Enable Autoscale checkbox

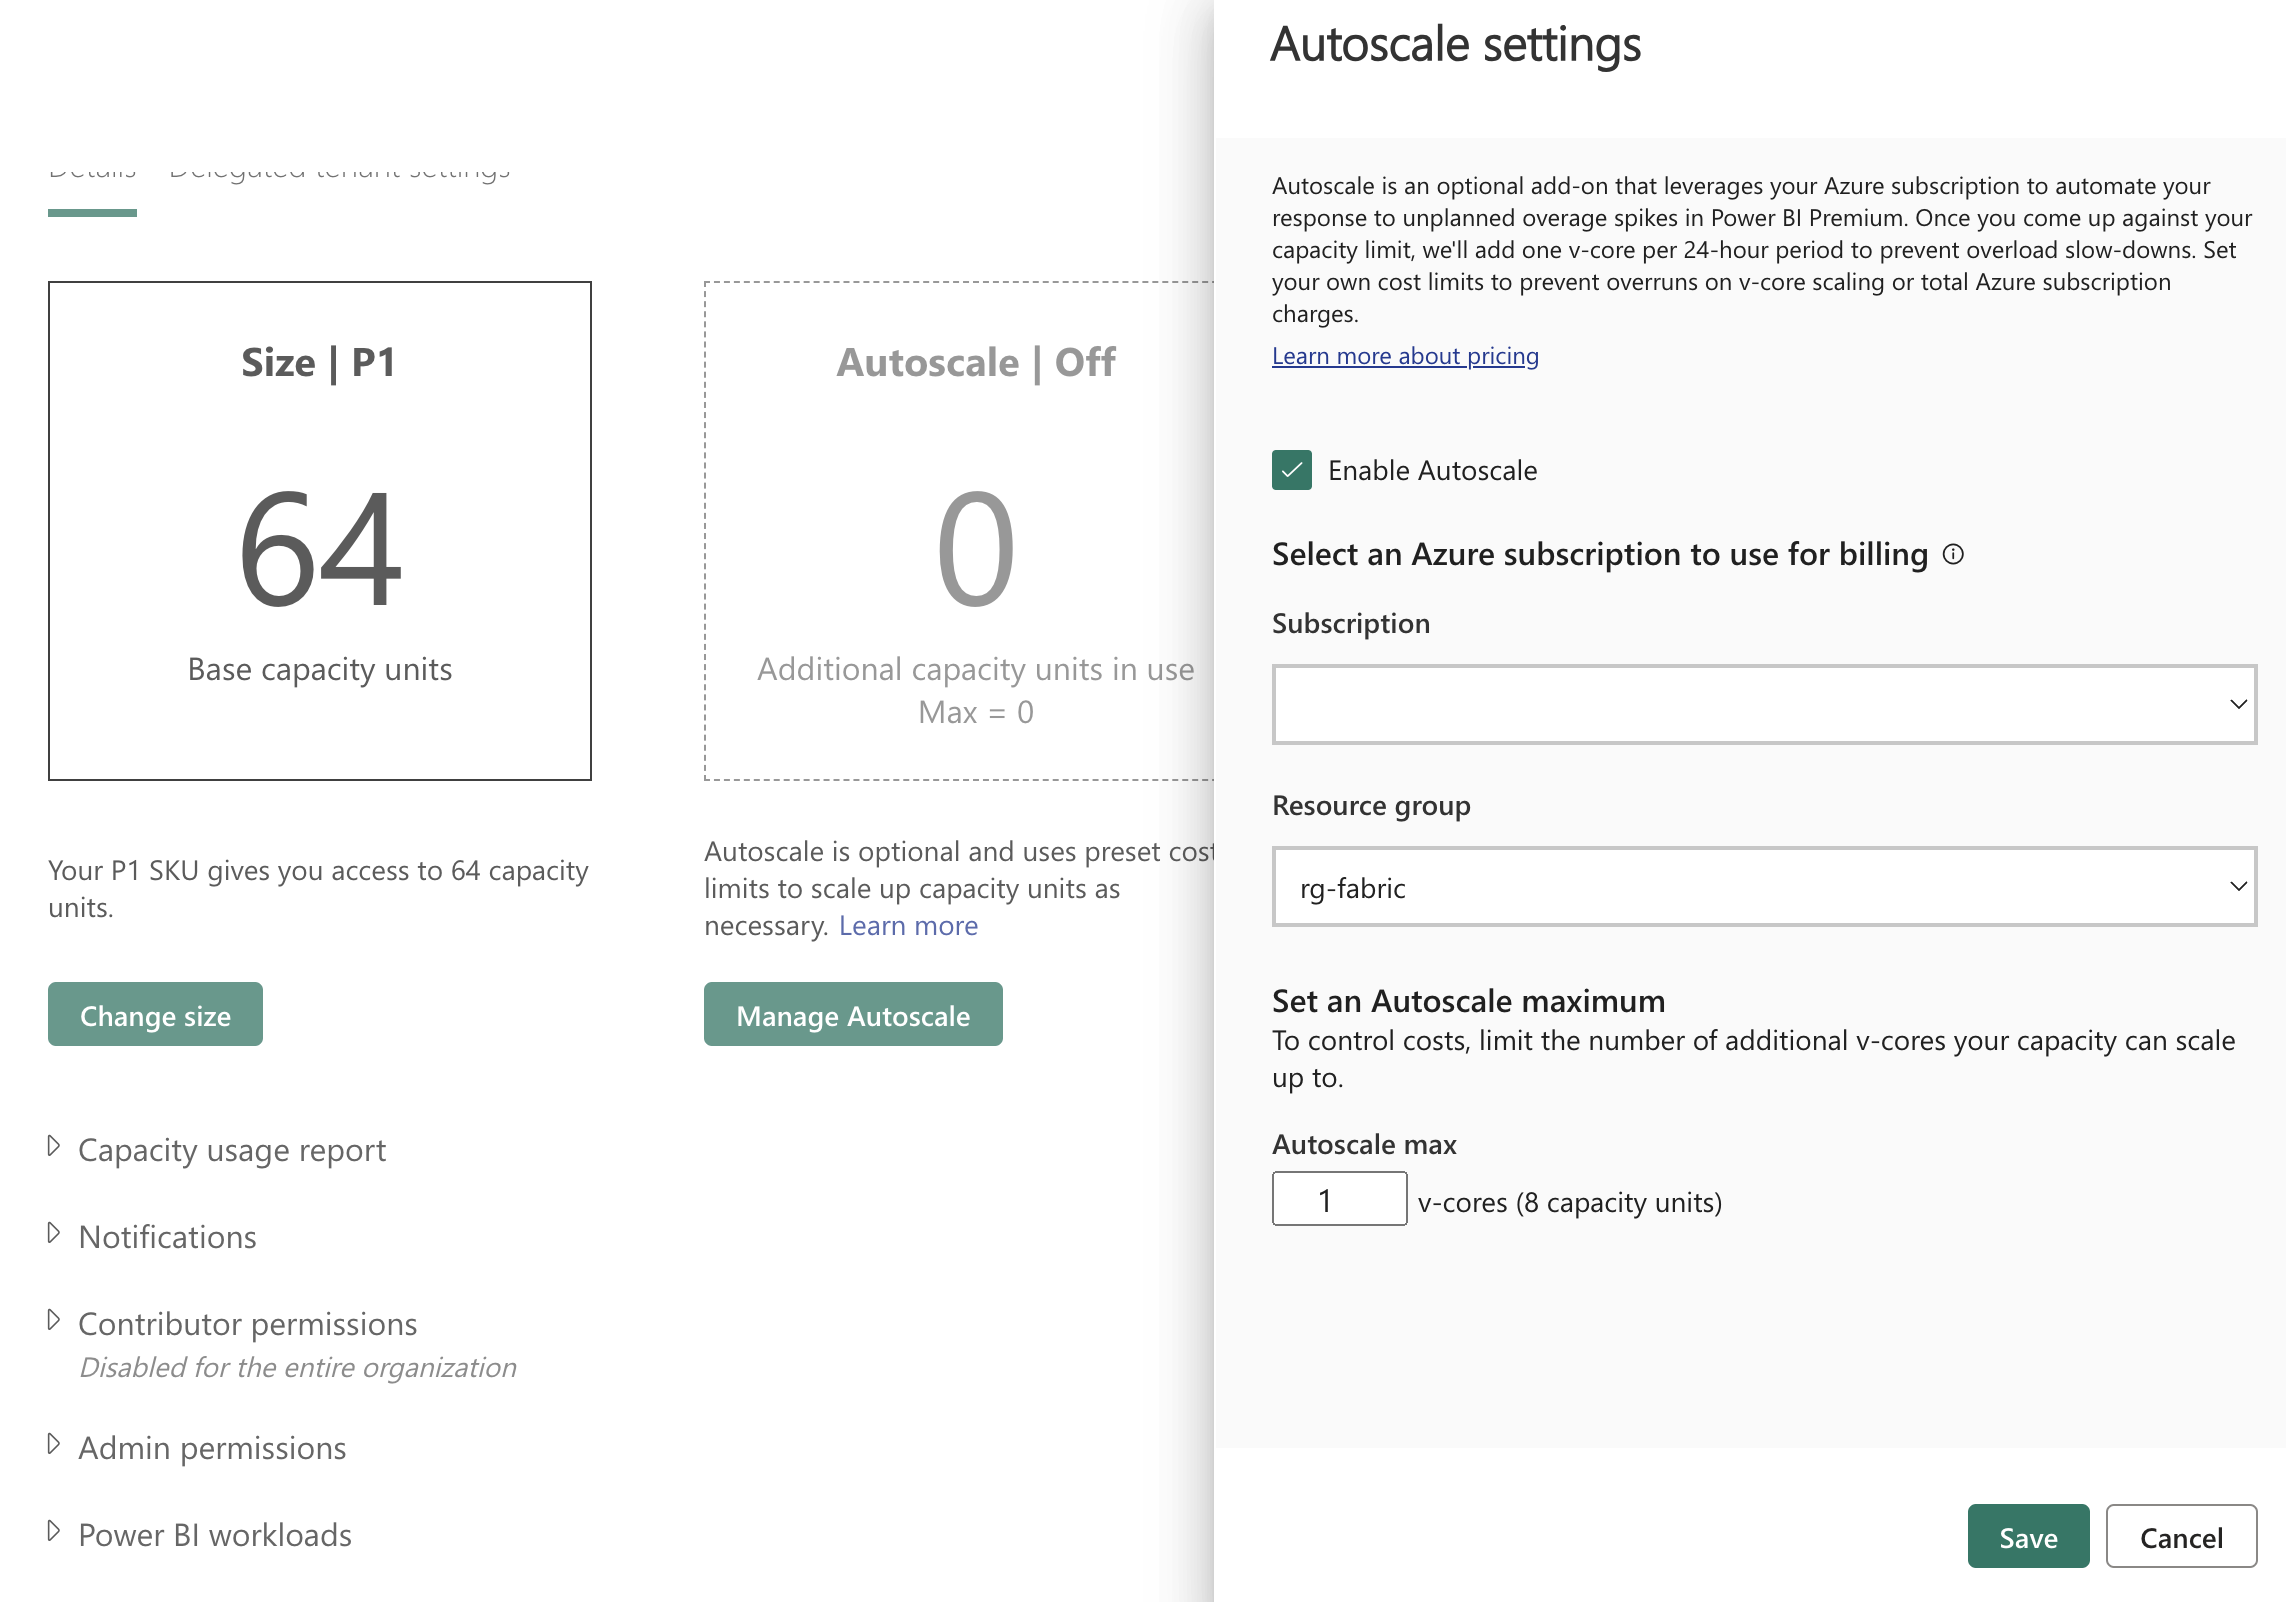[x=1291, y=470]
